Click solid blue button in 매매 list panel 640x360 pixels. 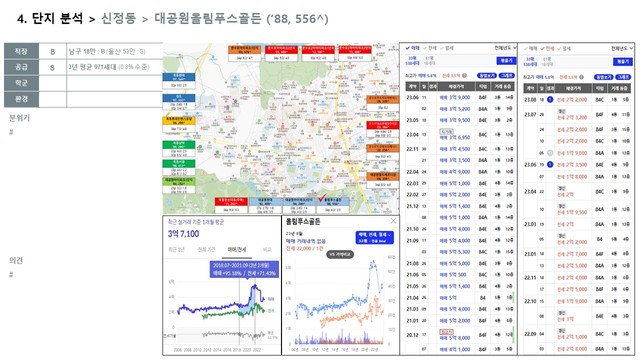point(506,60)
